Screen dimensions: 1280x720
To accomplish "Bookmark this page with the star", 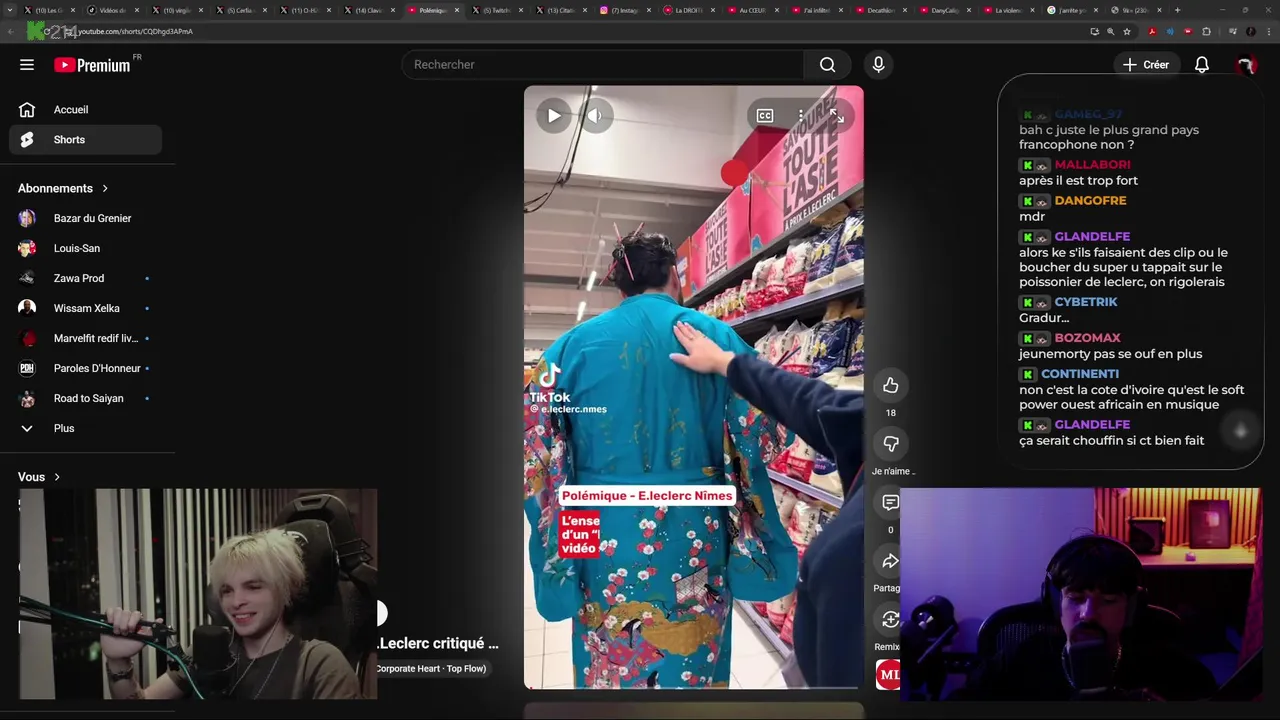I will tap(1127, 32).
